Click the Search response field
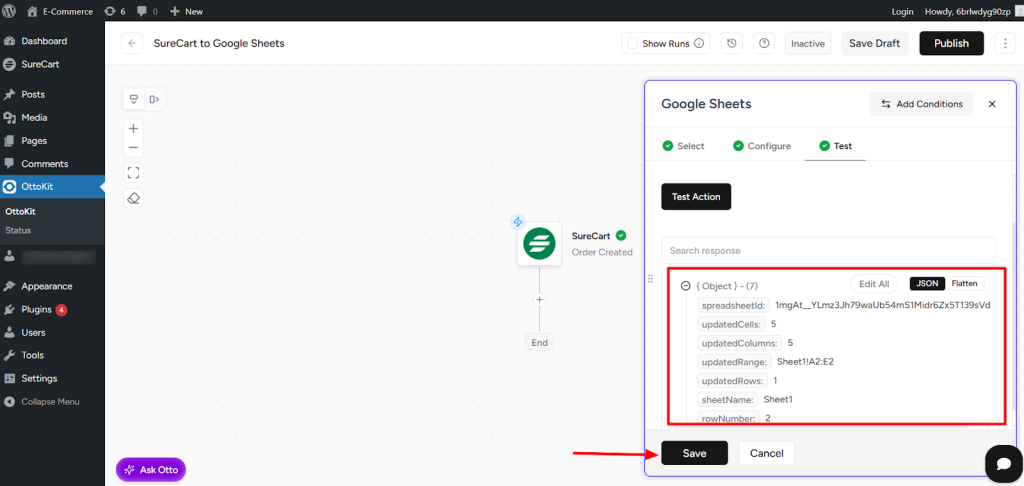The height and width of the screenshot is (486, 1024). coord(827,250)
